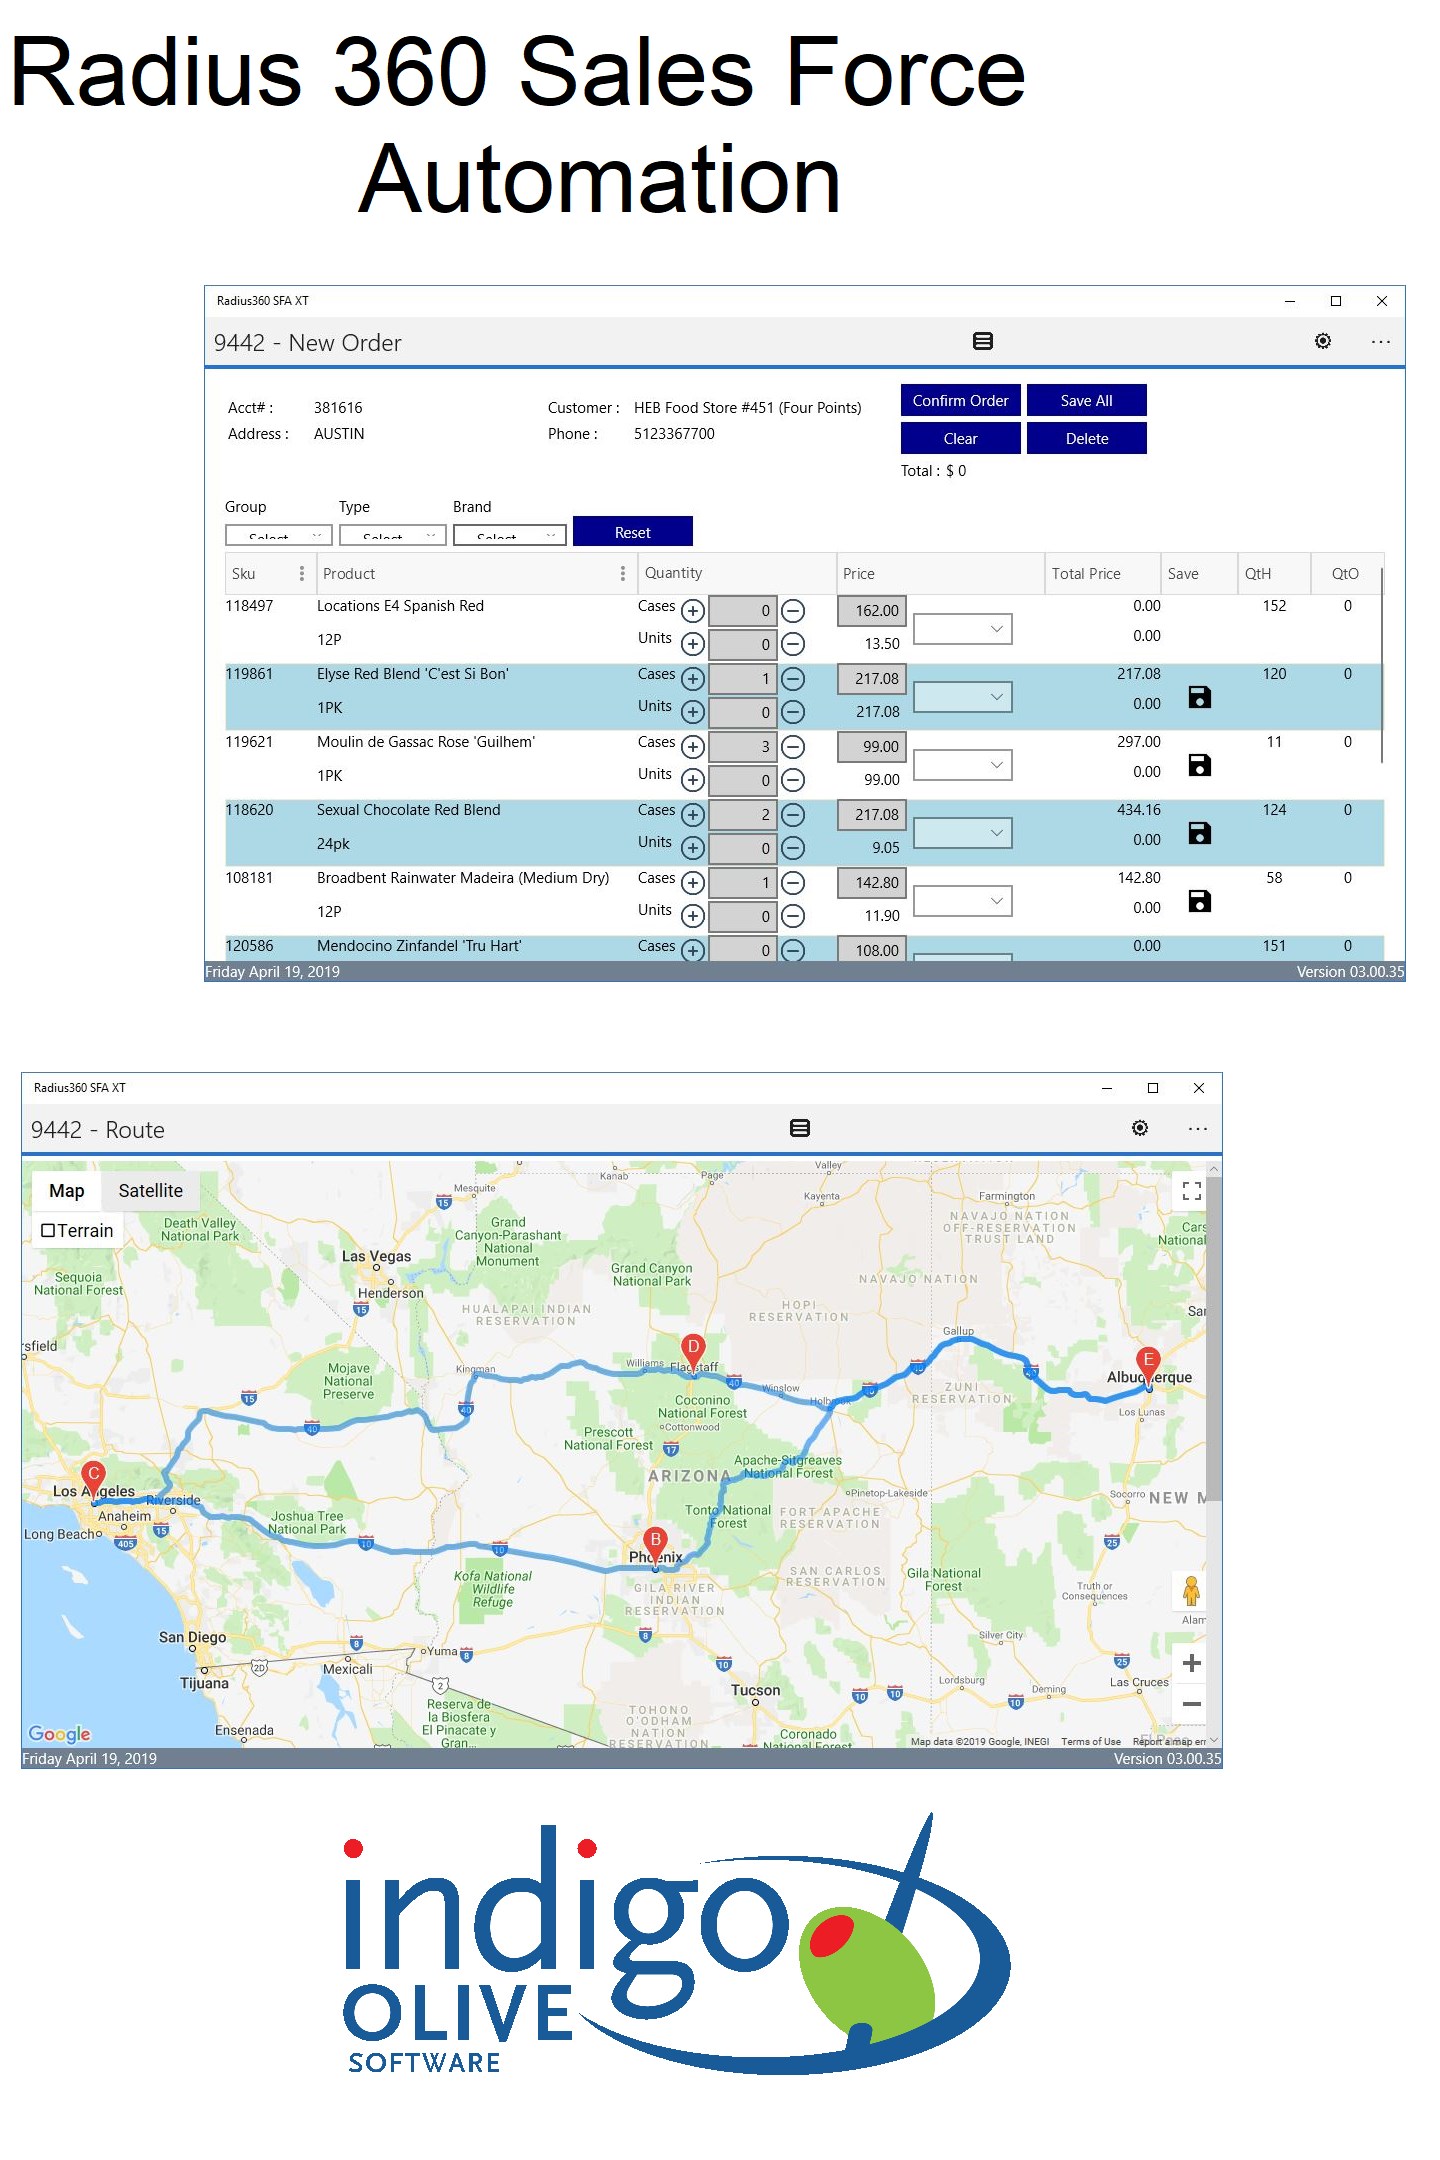The image size is (1440, 2160).
Task: Open Product column options menu
Action: click(622, 573)
